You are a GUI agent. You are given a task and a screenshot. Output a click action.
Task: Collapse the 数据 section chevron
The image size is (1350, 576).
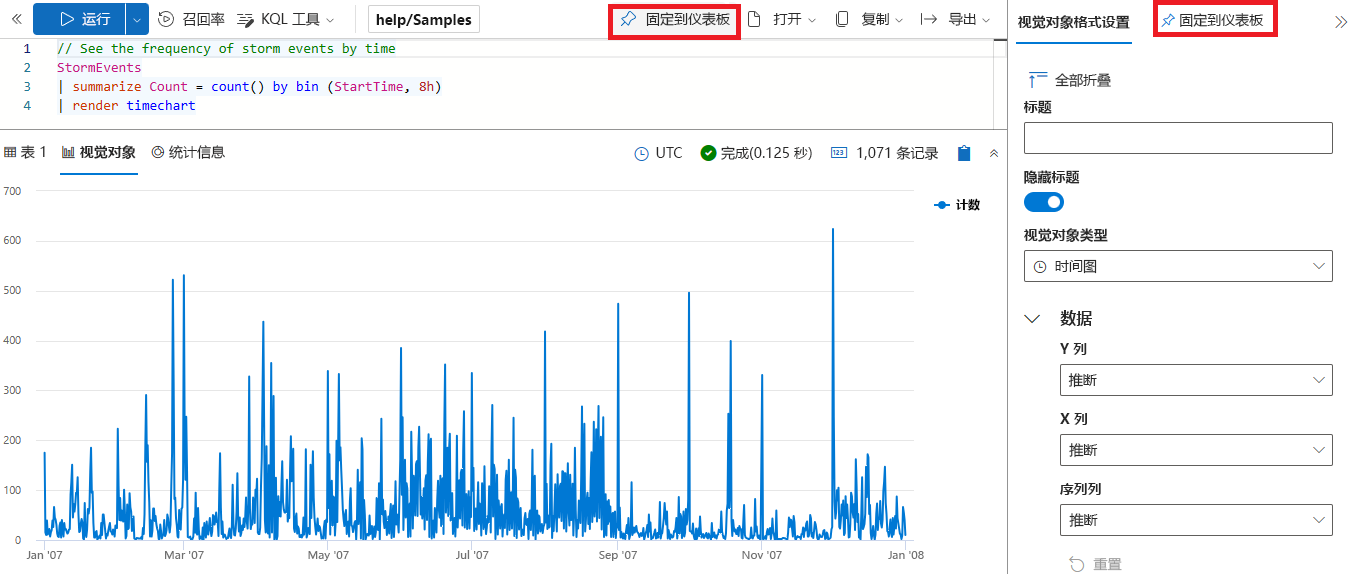[x=1033, y=318]
